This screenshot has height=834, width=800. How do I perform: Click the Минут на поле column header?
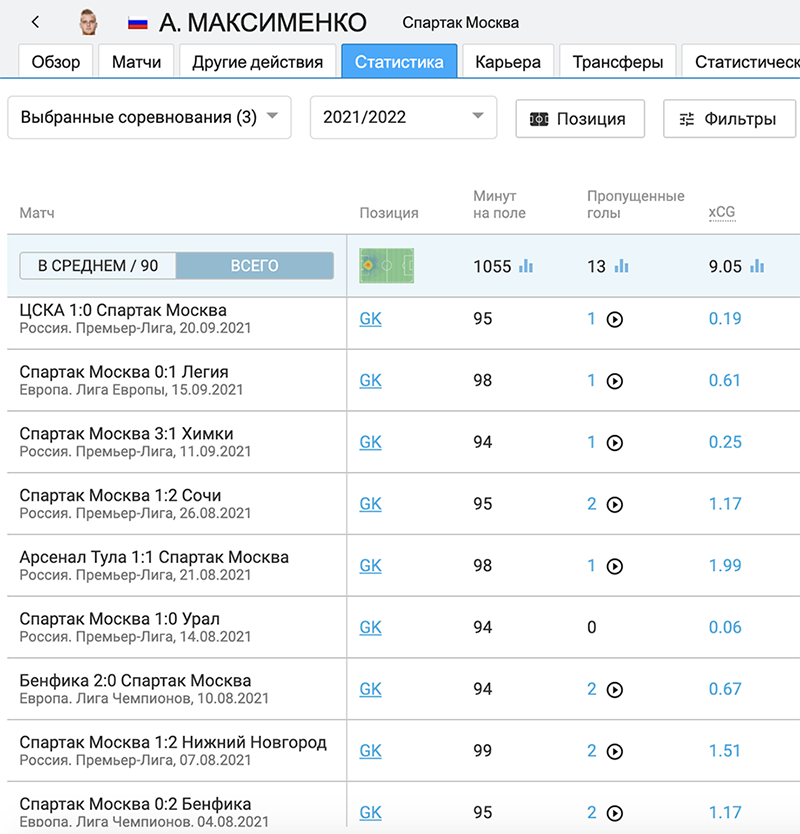499,204
